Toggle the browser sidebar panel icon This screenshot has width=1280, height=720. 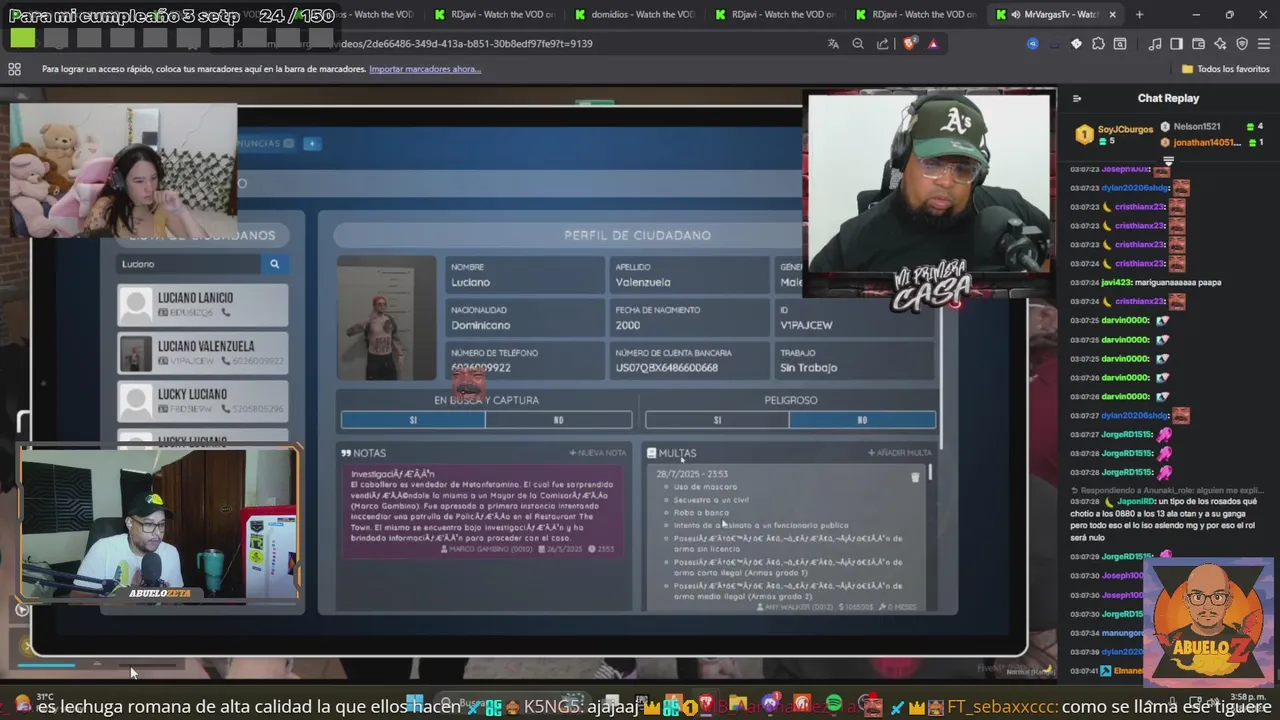click(x=1177, y=44)
